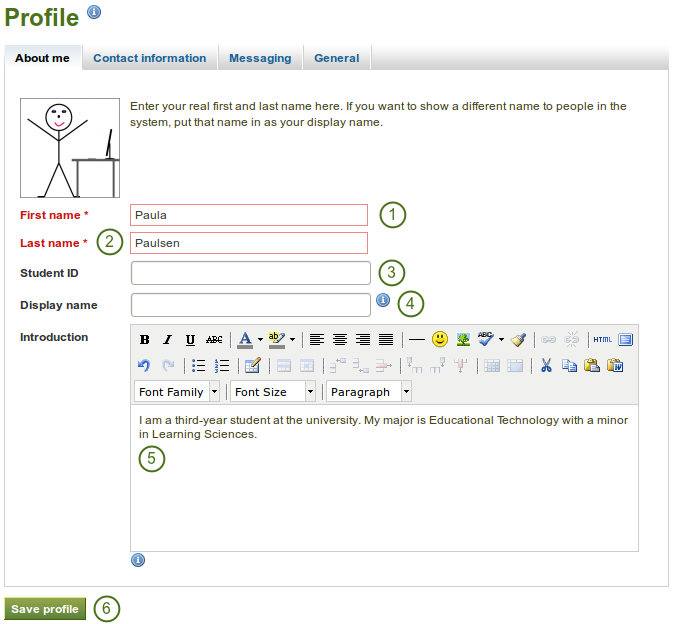The image size is (673, 624).
Task: Insert an emoticon with the smiley icon
Action: click(440, 340)
